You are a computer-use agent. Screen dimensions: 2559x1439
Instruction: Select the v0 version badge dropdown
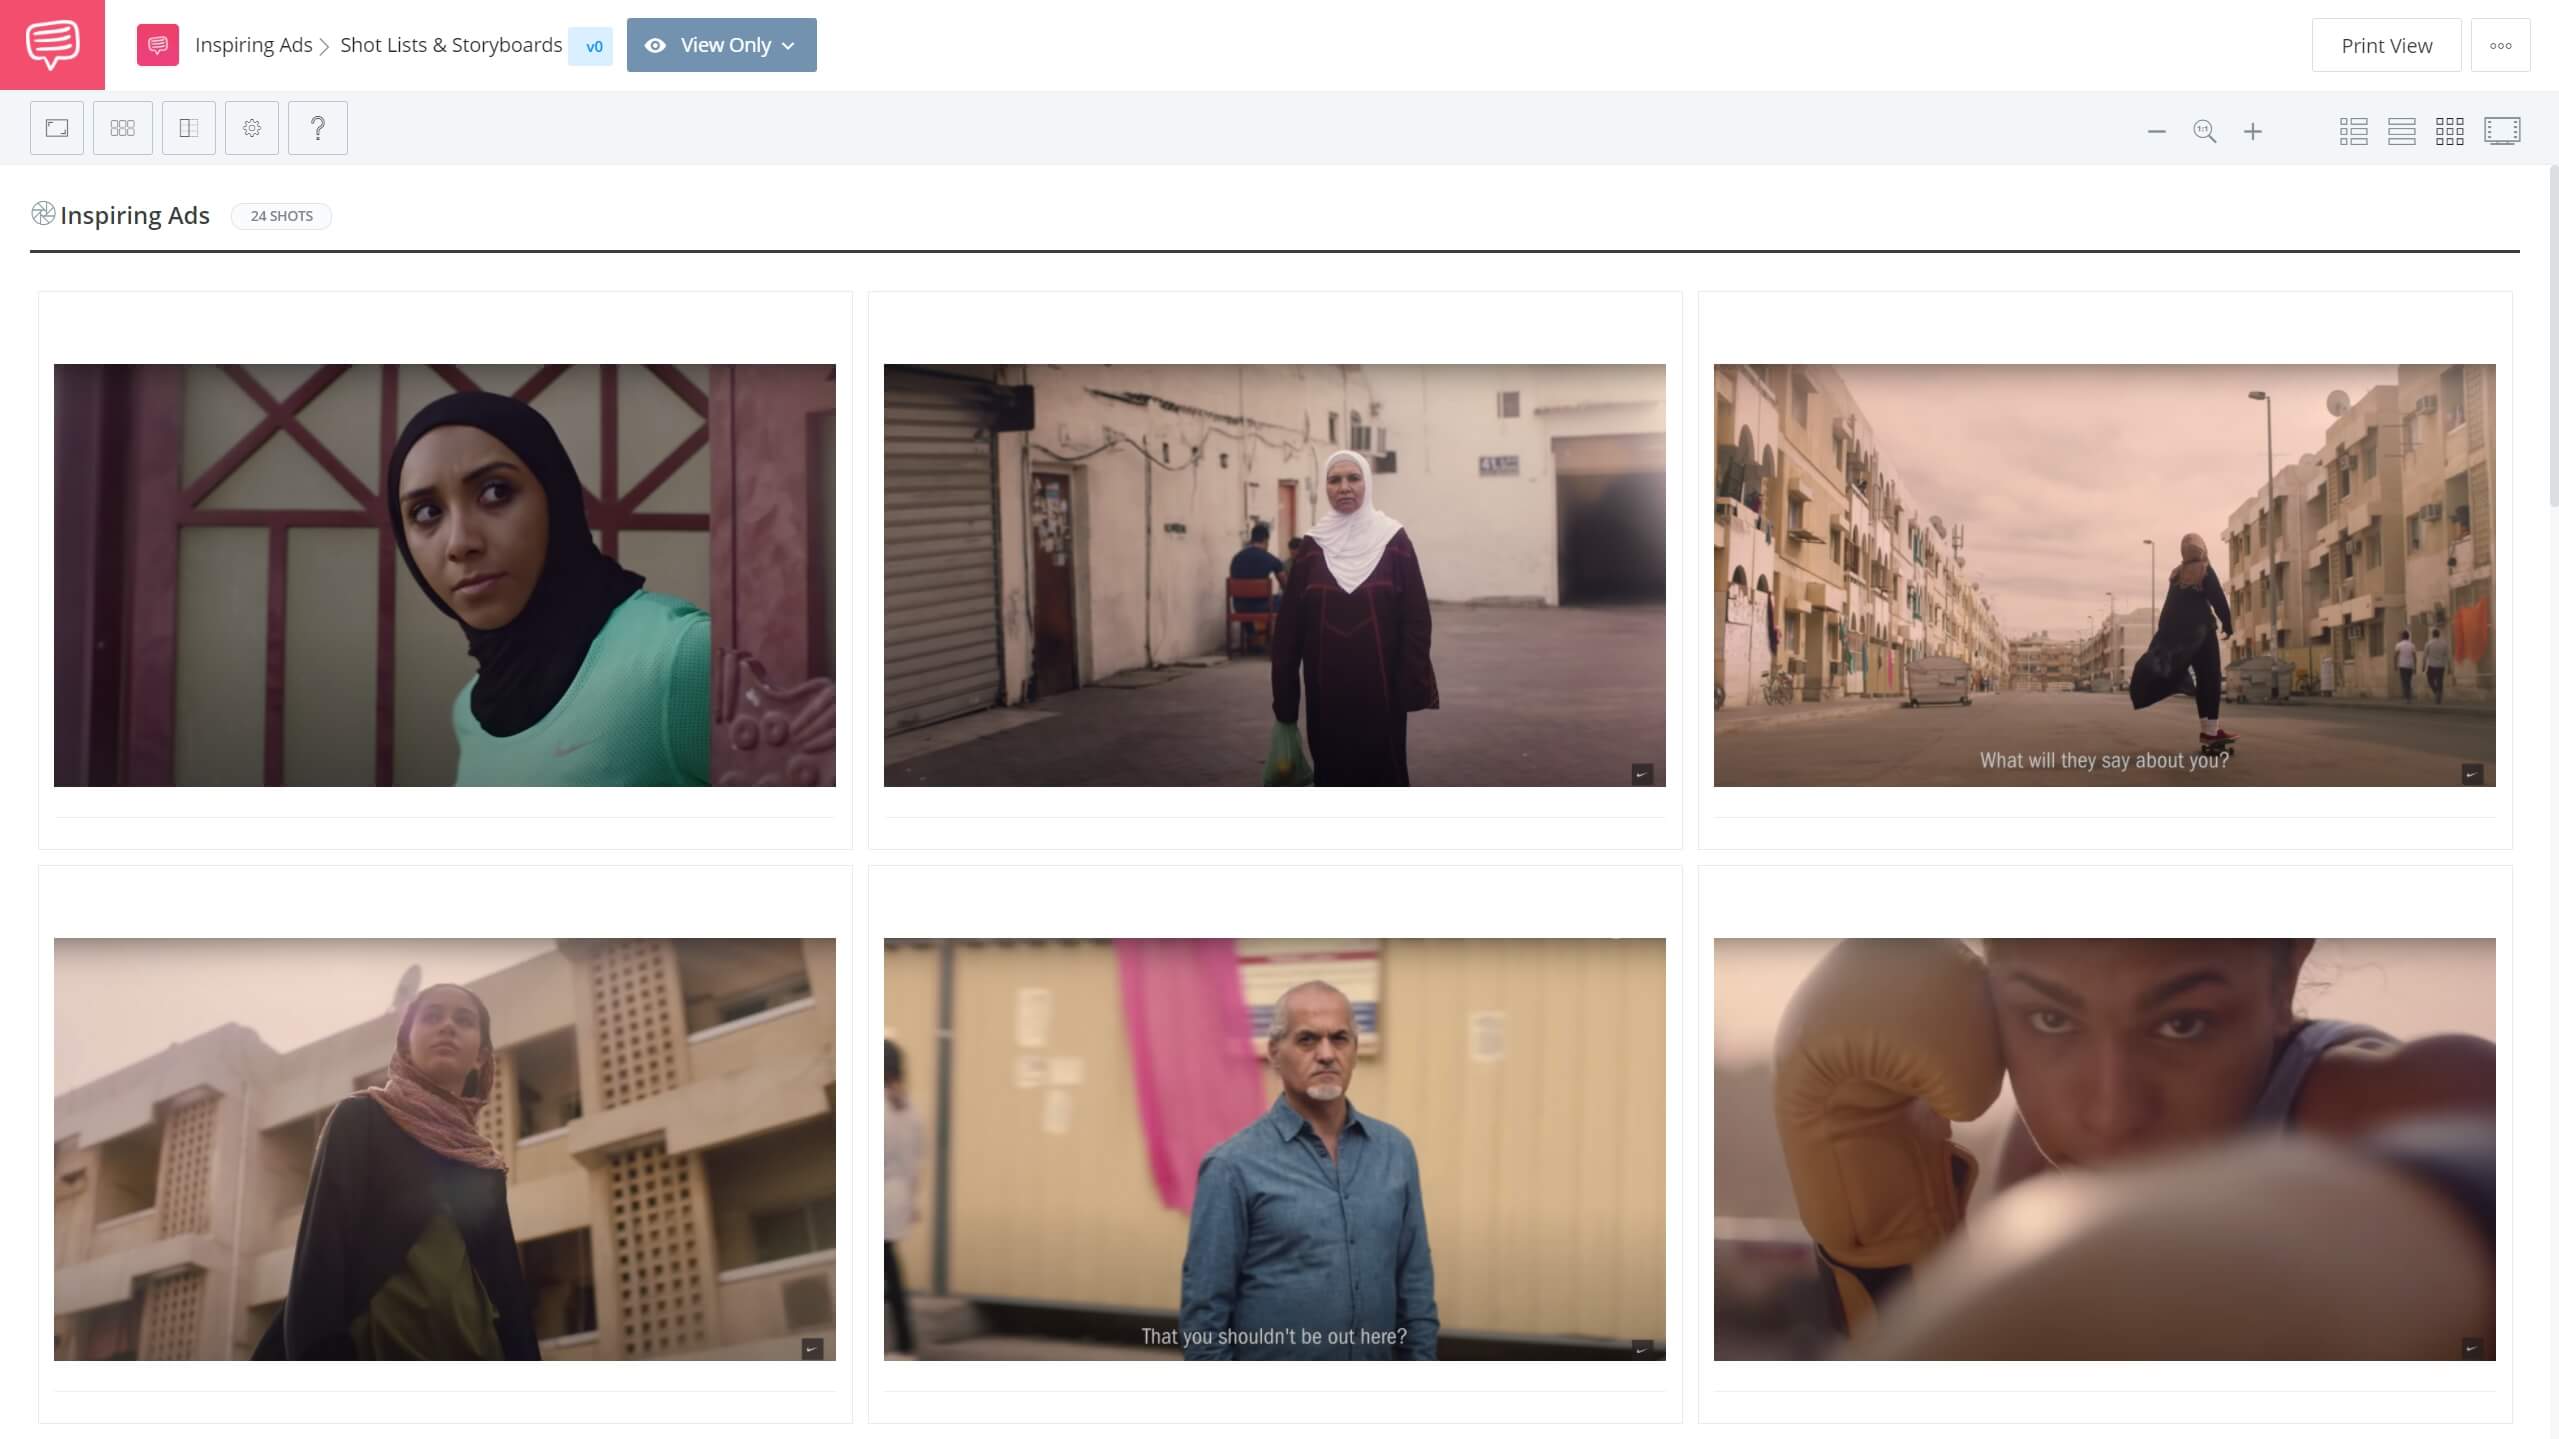pos(592,46)
